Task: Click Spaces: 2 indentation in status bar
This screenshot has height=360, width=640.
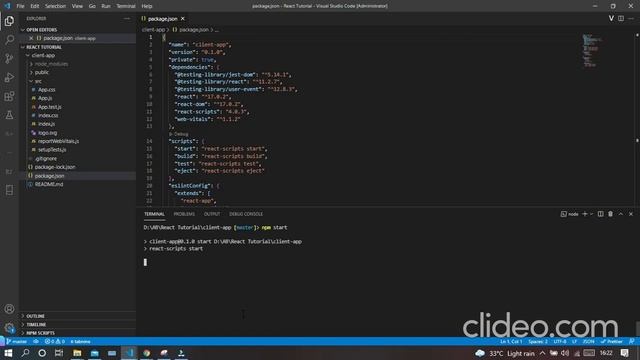Action: [x=538, y=341]
